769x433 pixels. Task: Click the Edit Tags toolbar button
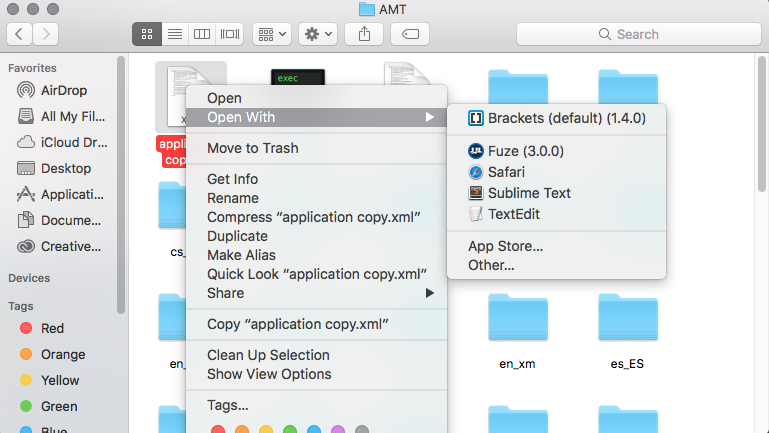point(410,34)
